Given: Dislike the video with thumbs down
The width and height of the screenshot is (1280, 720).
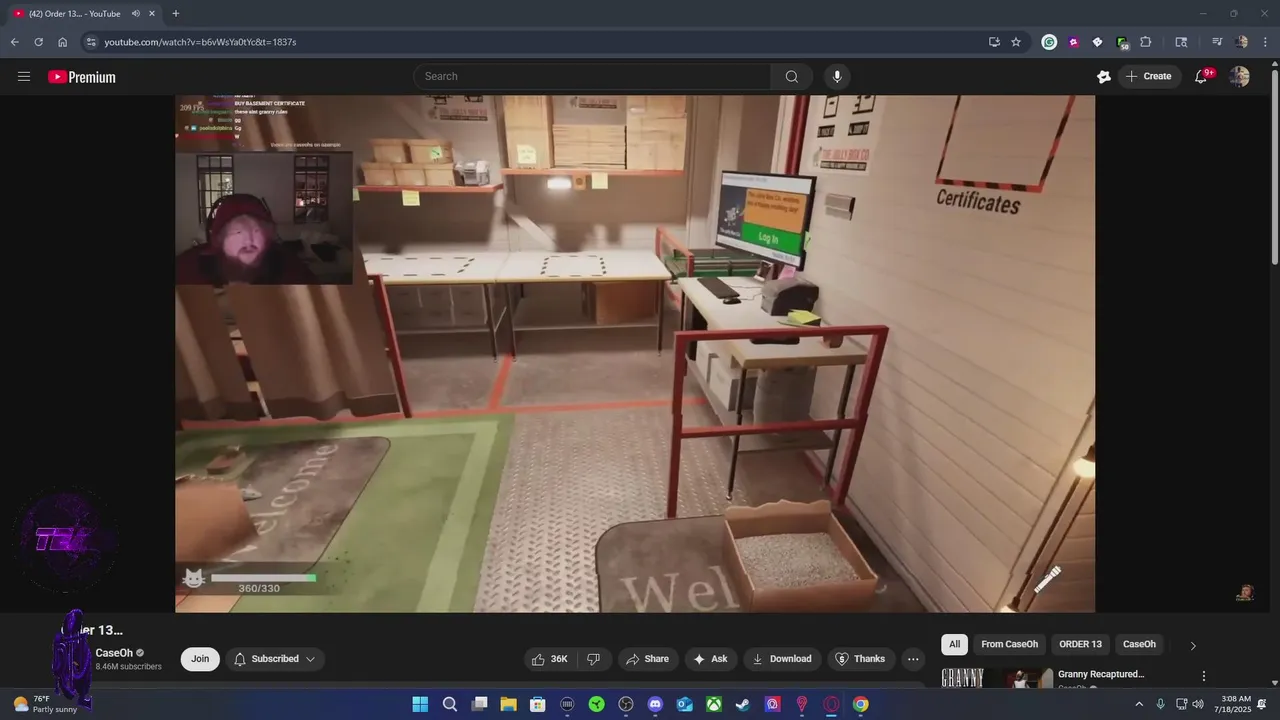Looking at the screenshot, I should 594,659.
